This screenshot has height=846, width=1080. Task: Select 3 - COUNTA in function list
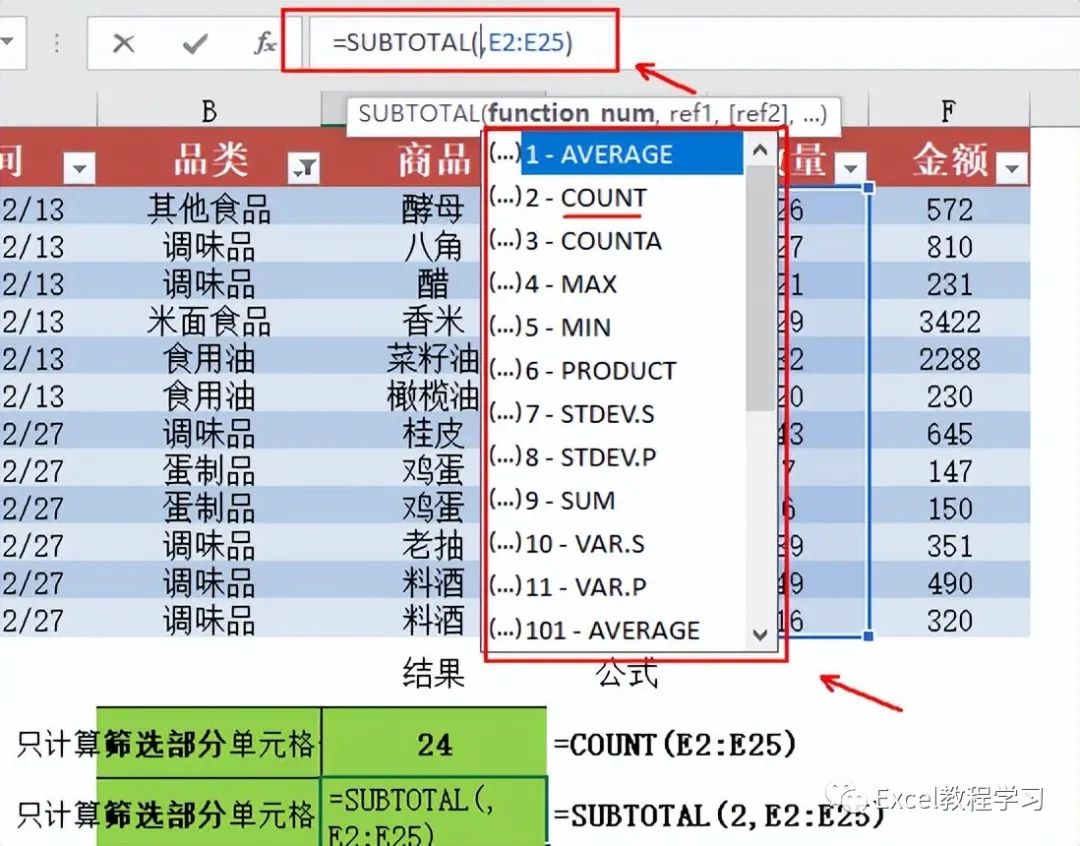tap(616, 241)
